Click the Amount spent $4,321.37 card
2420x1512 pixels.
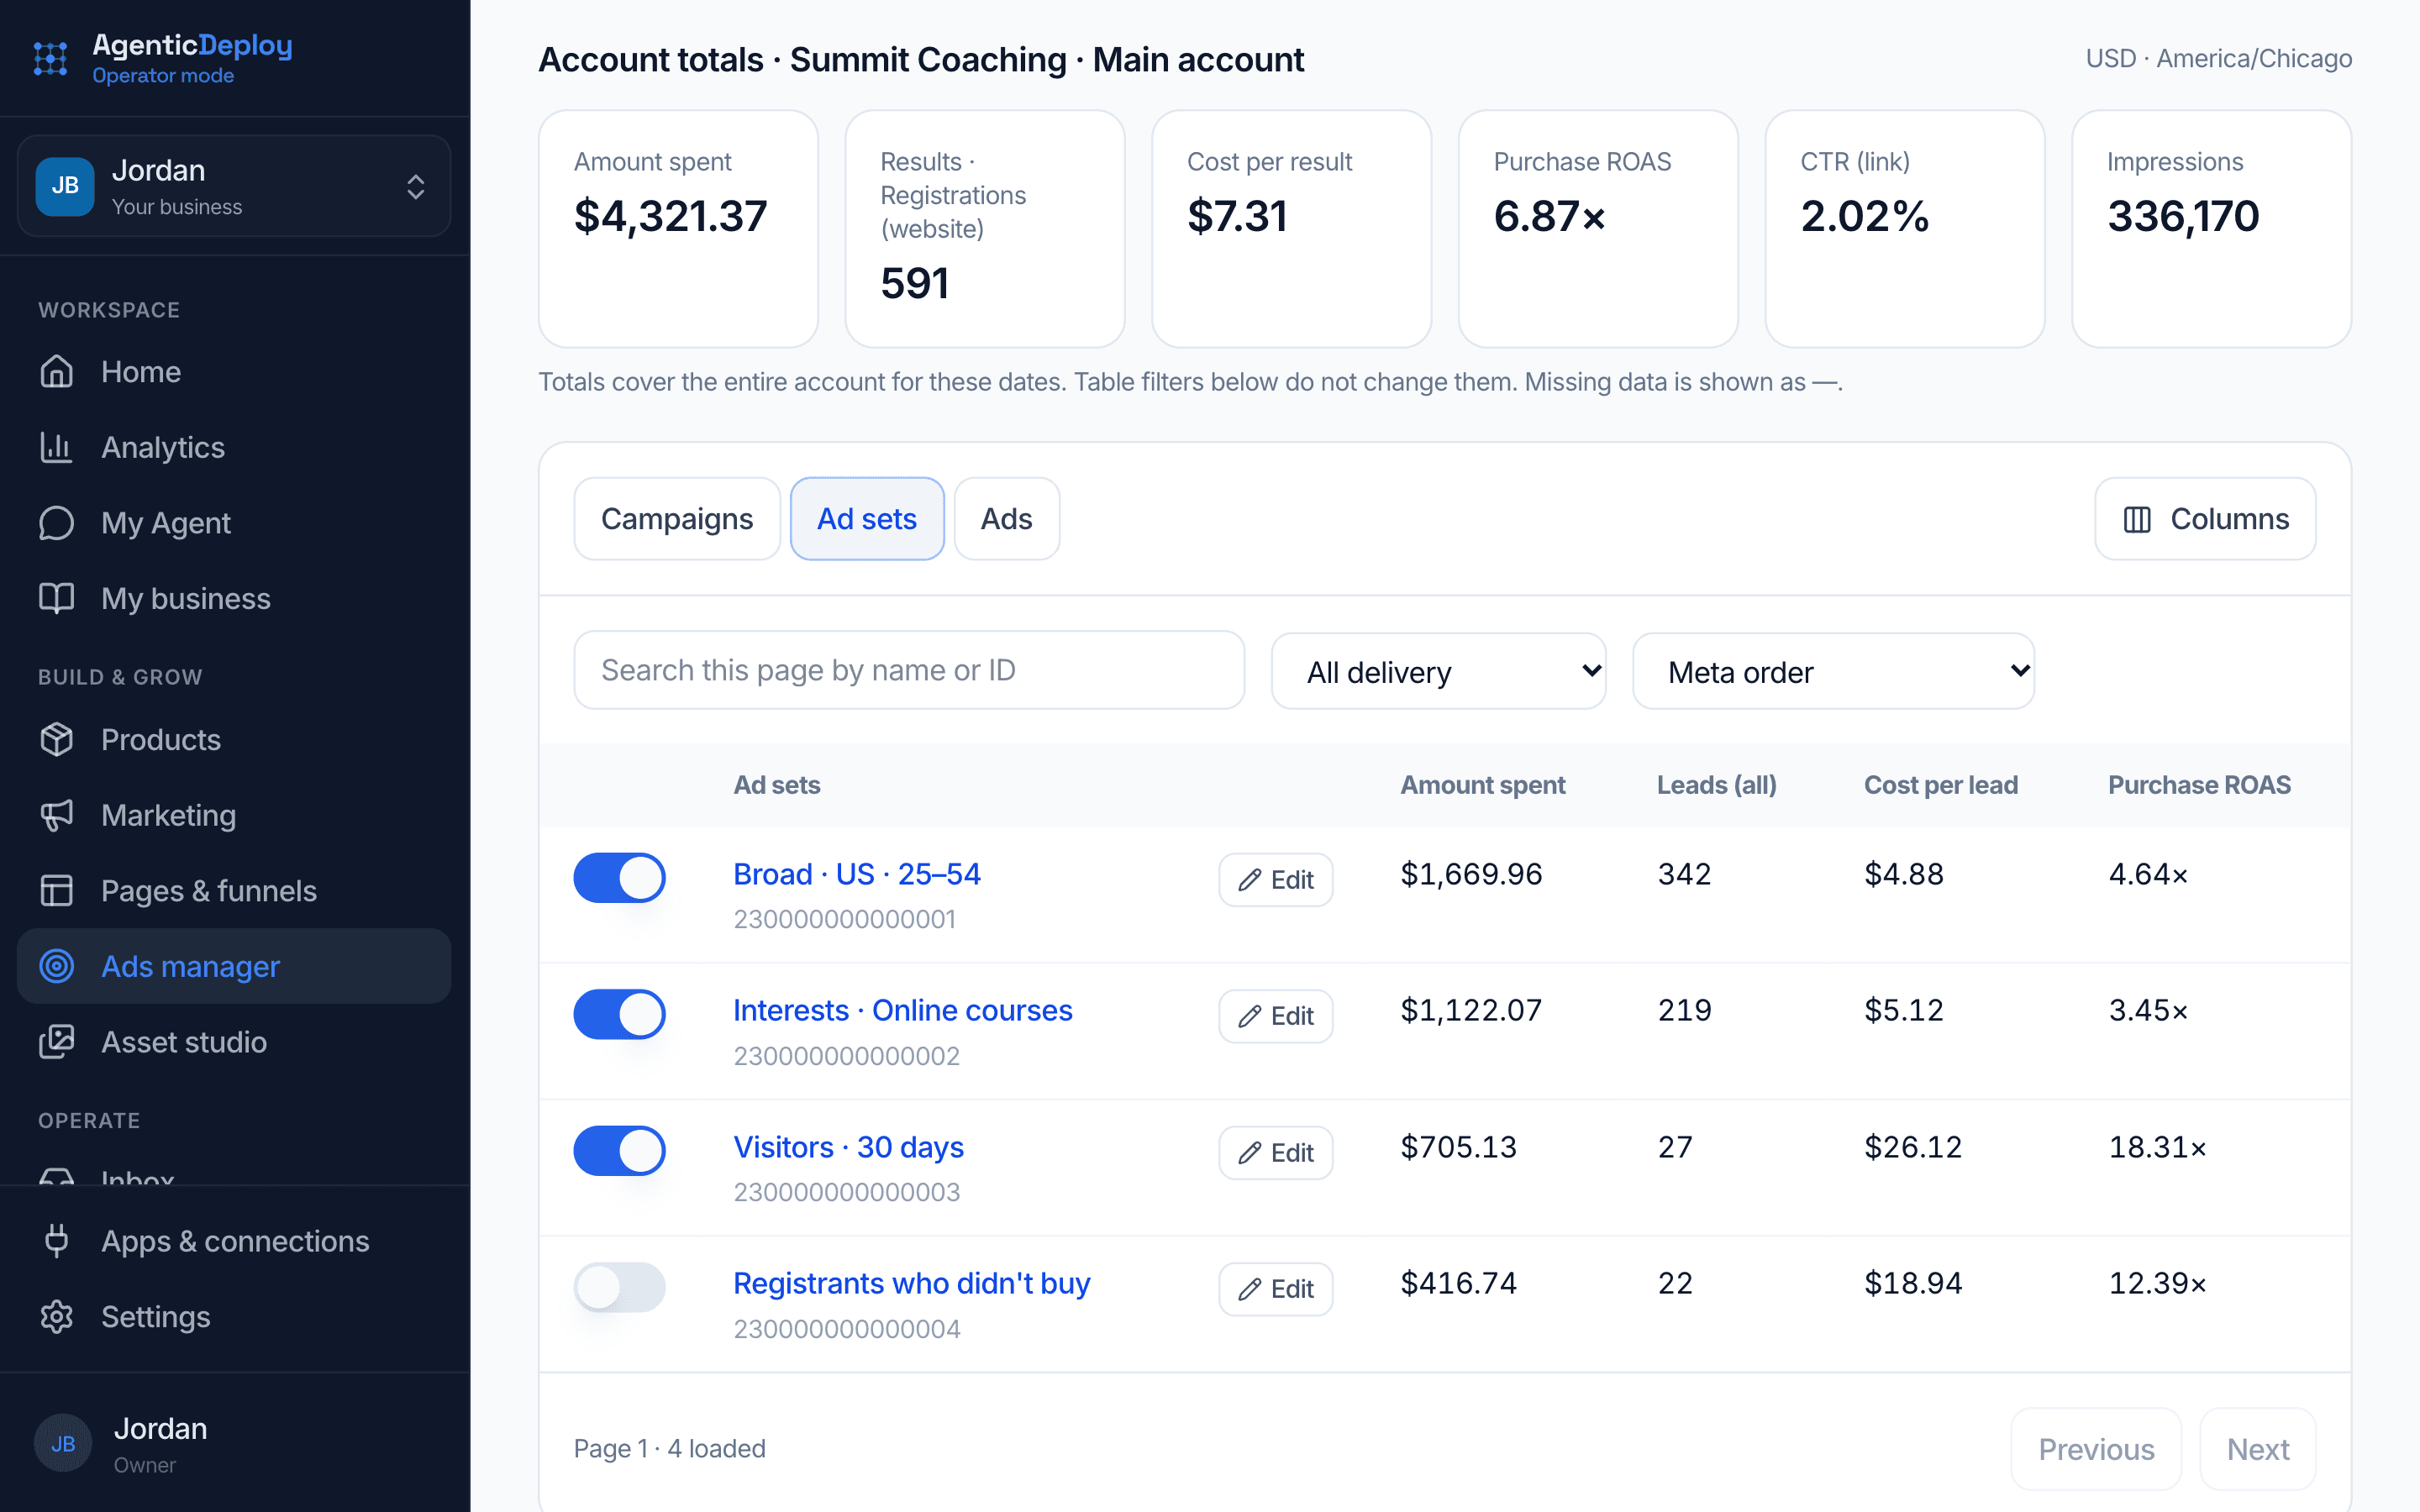[x=678, y=229]
